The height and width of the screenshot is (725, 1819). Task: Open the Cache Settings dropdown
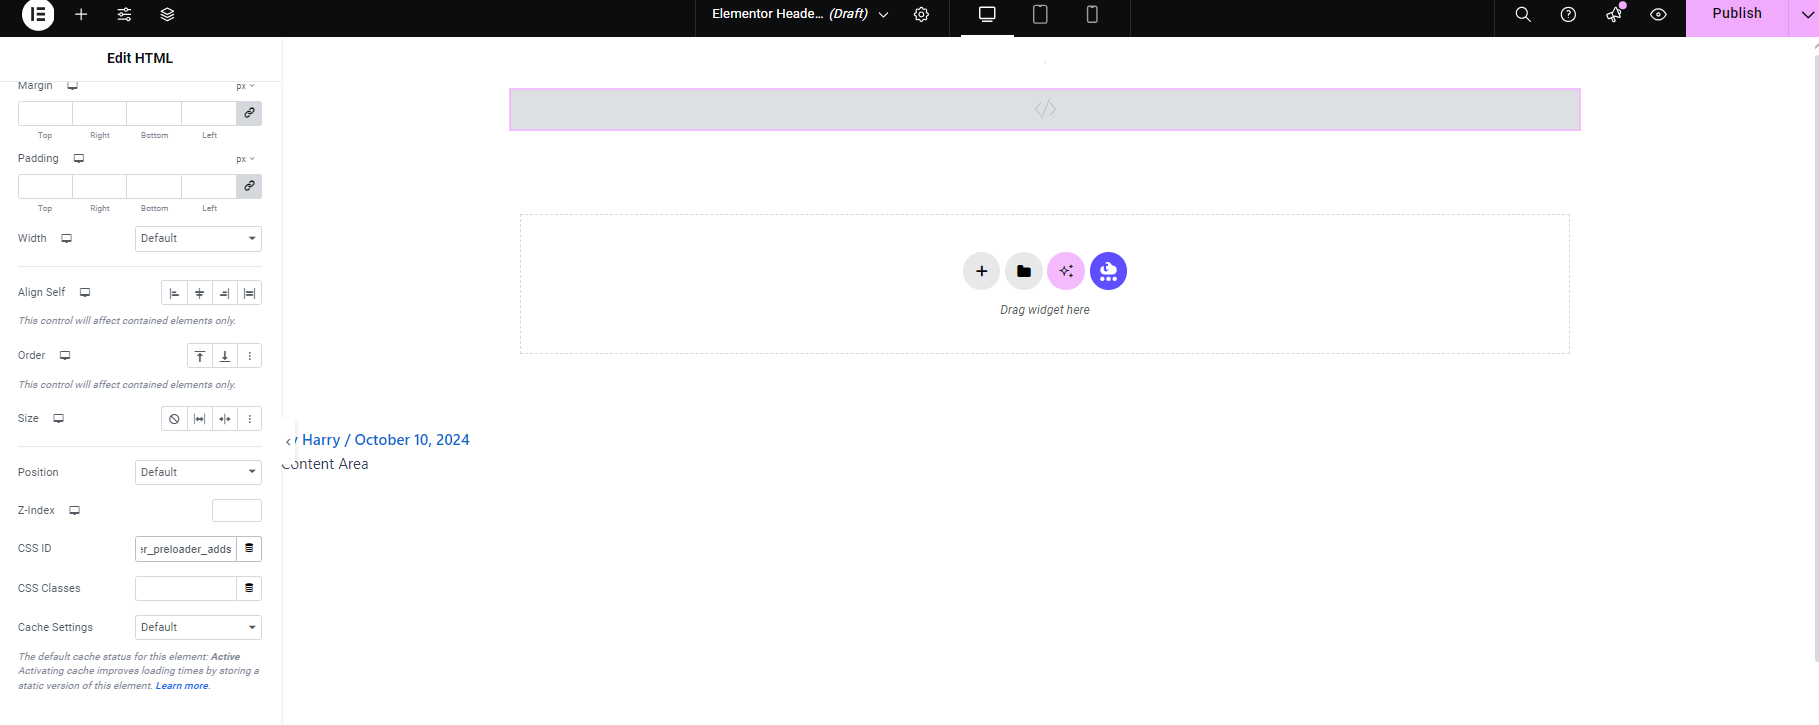(198, 627)
